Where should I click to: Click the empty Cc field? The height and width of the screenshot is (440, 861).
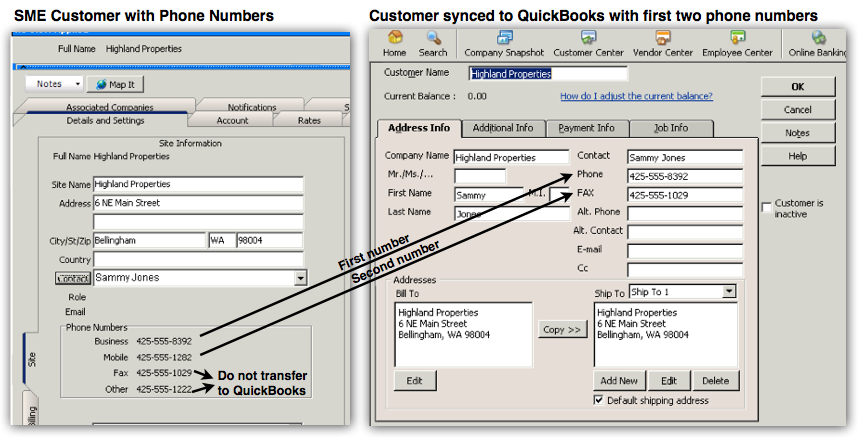(x=685, y=270)
